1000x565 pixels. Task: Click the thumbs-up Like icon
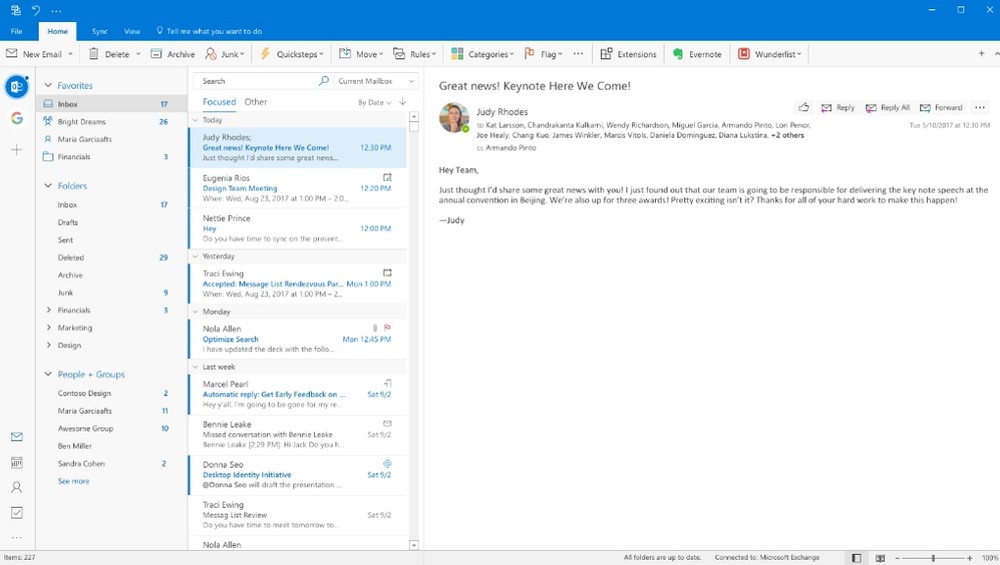804,107
